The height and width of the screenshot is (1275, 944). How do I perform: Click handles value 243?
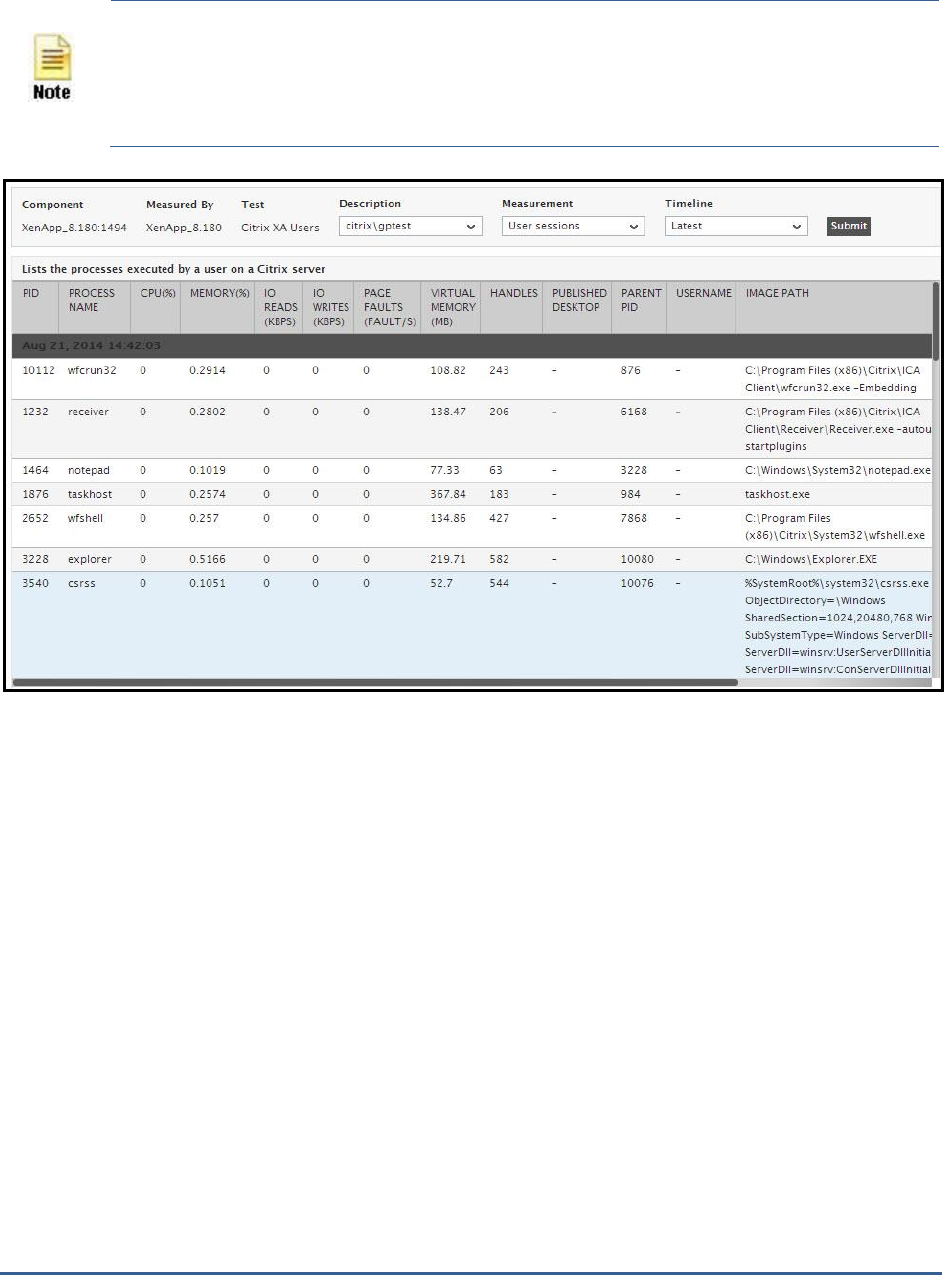click(x=499, y=370)
